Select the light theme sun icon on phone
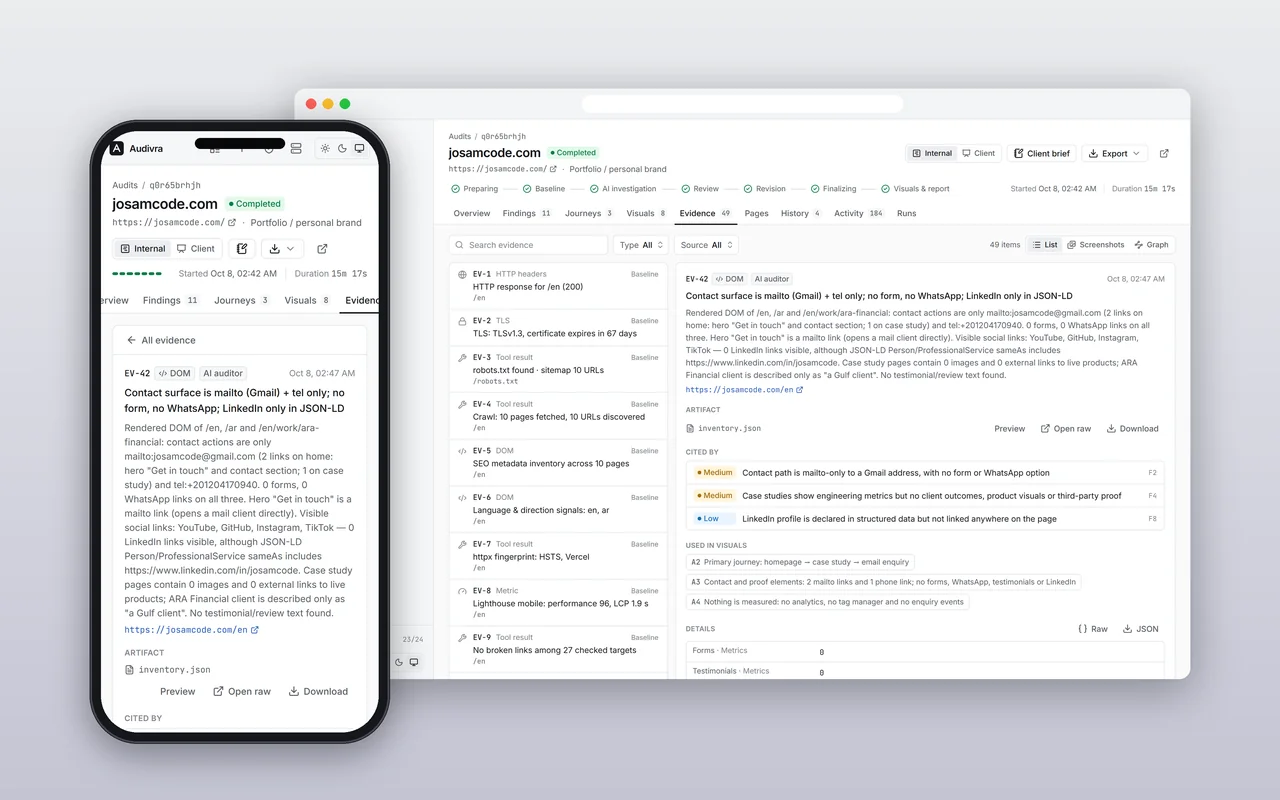1280x800 pixels. [x=325, y=148]
